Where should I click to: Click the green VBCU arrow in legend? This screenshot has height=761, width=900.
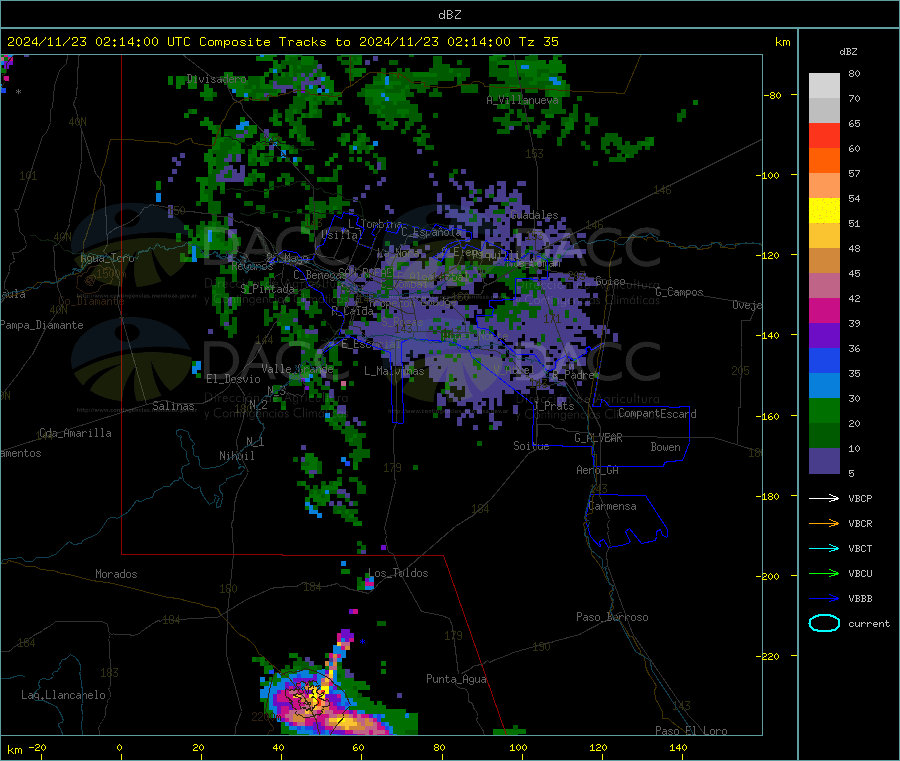[x=824, y=573]
